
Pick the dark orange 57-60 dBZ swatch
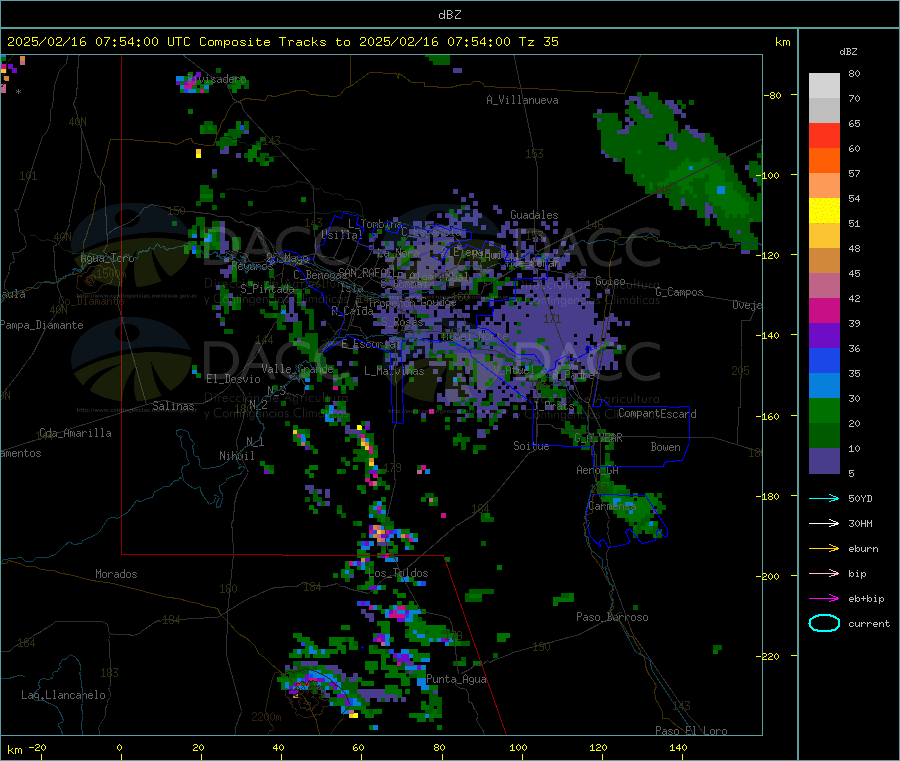point(824,161)
